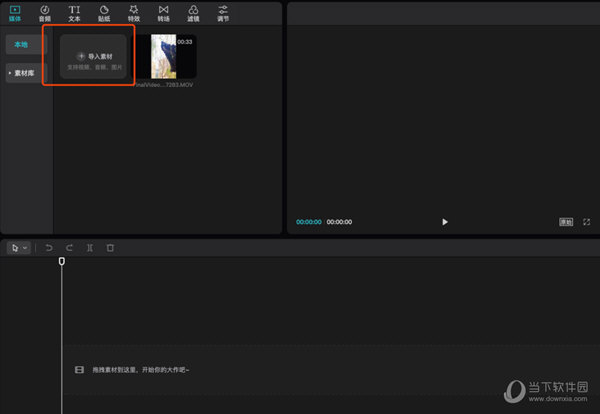
Task: Click the 原始 aspect ratio button
Action: point(566,222)
